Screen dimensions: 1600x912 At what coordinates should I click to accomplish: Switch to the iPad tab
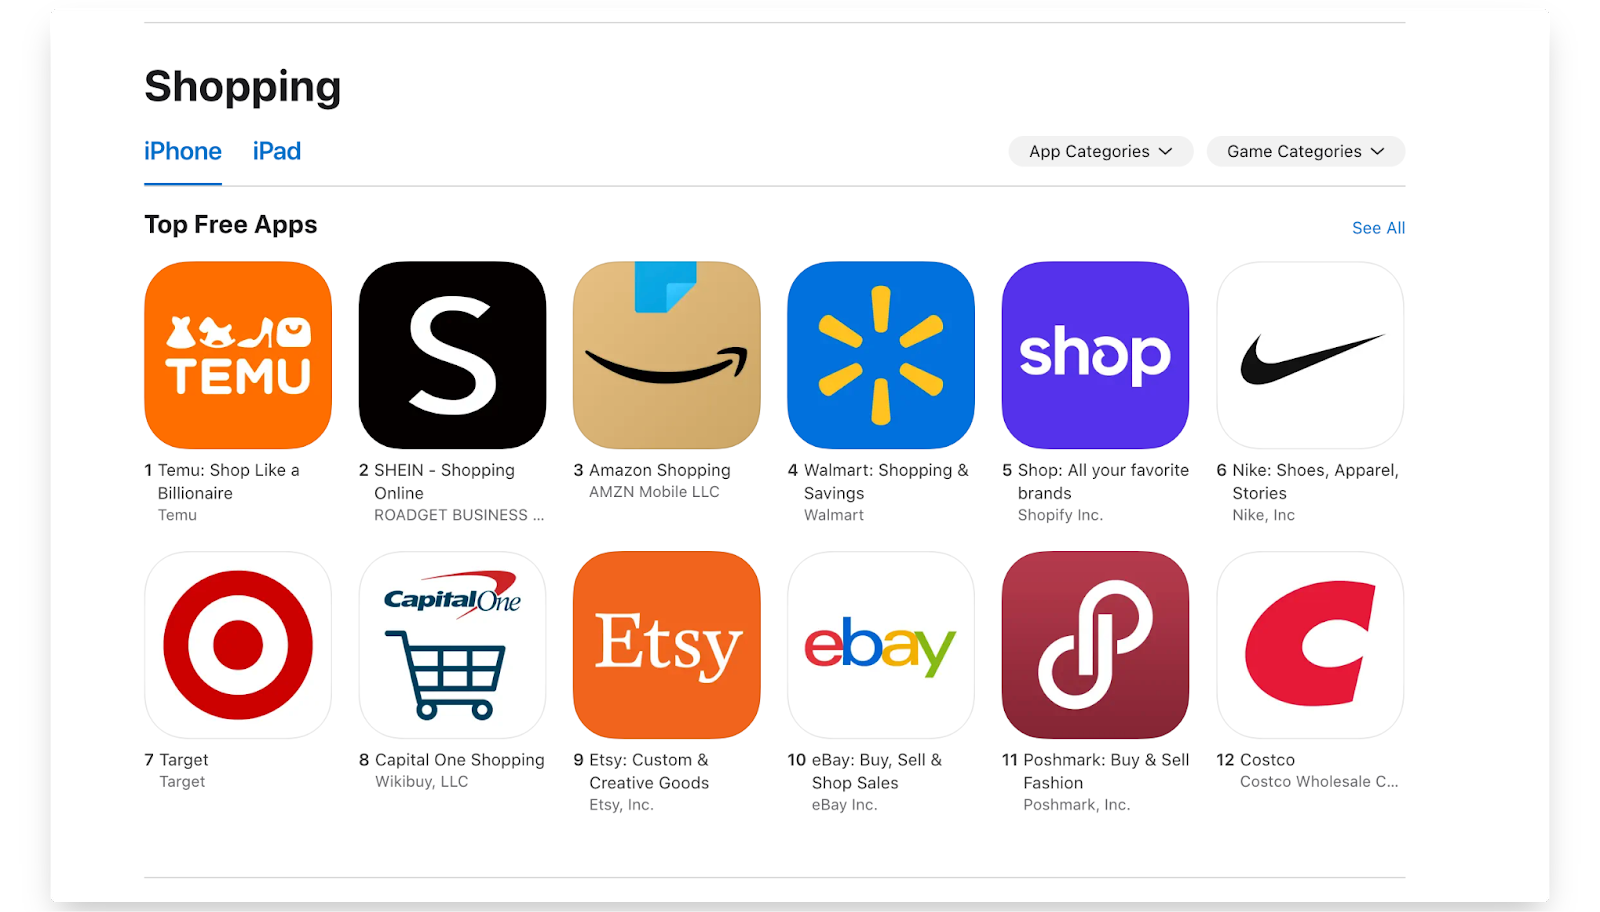pos(277,151)
